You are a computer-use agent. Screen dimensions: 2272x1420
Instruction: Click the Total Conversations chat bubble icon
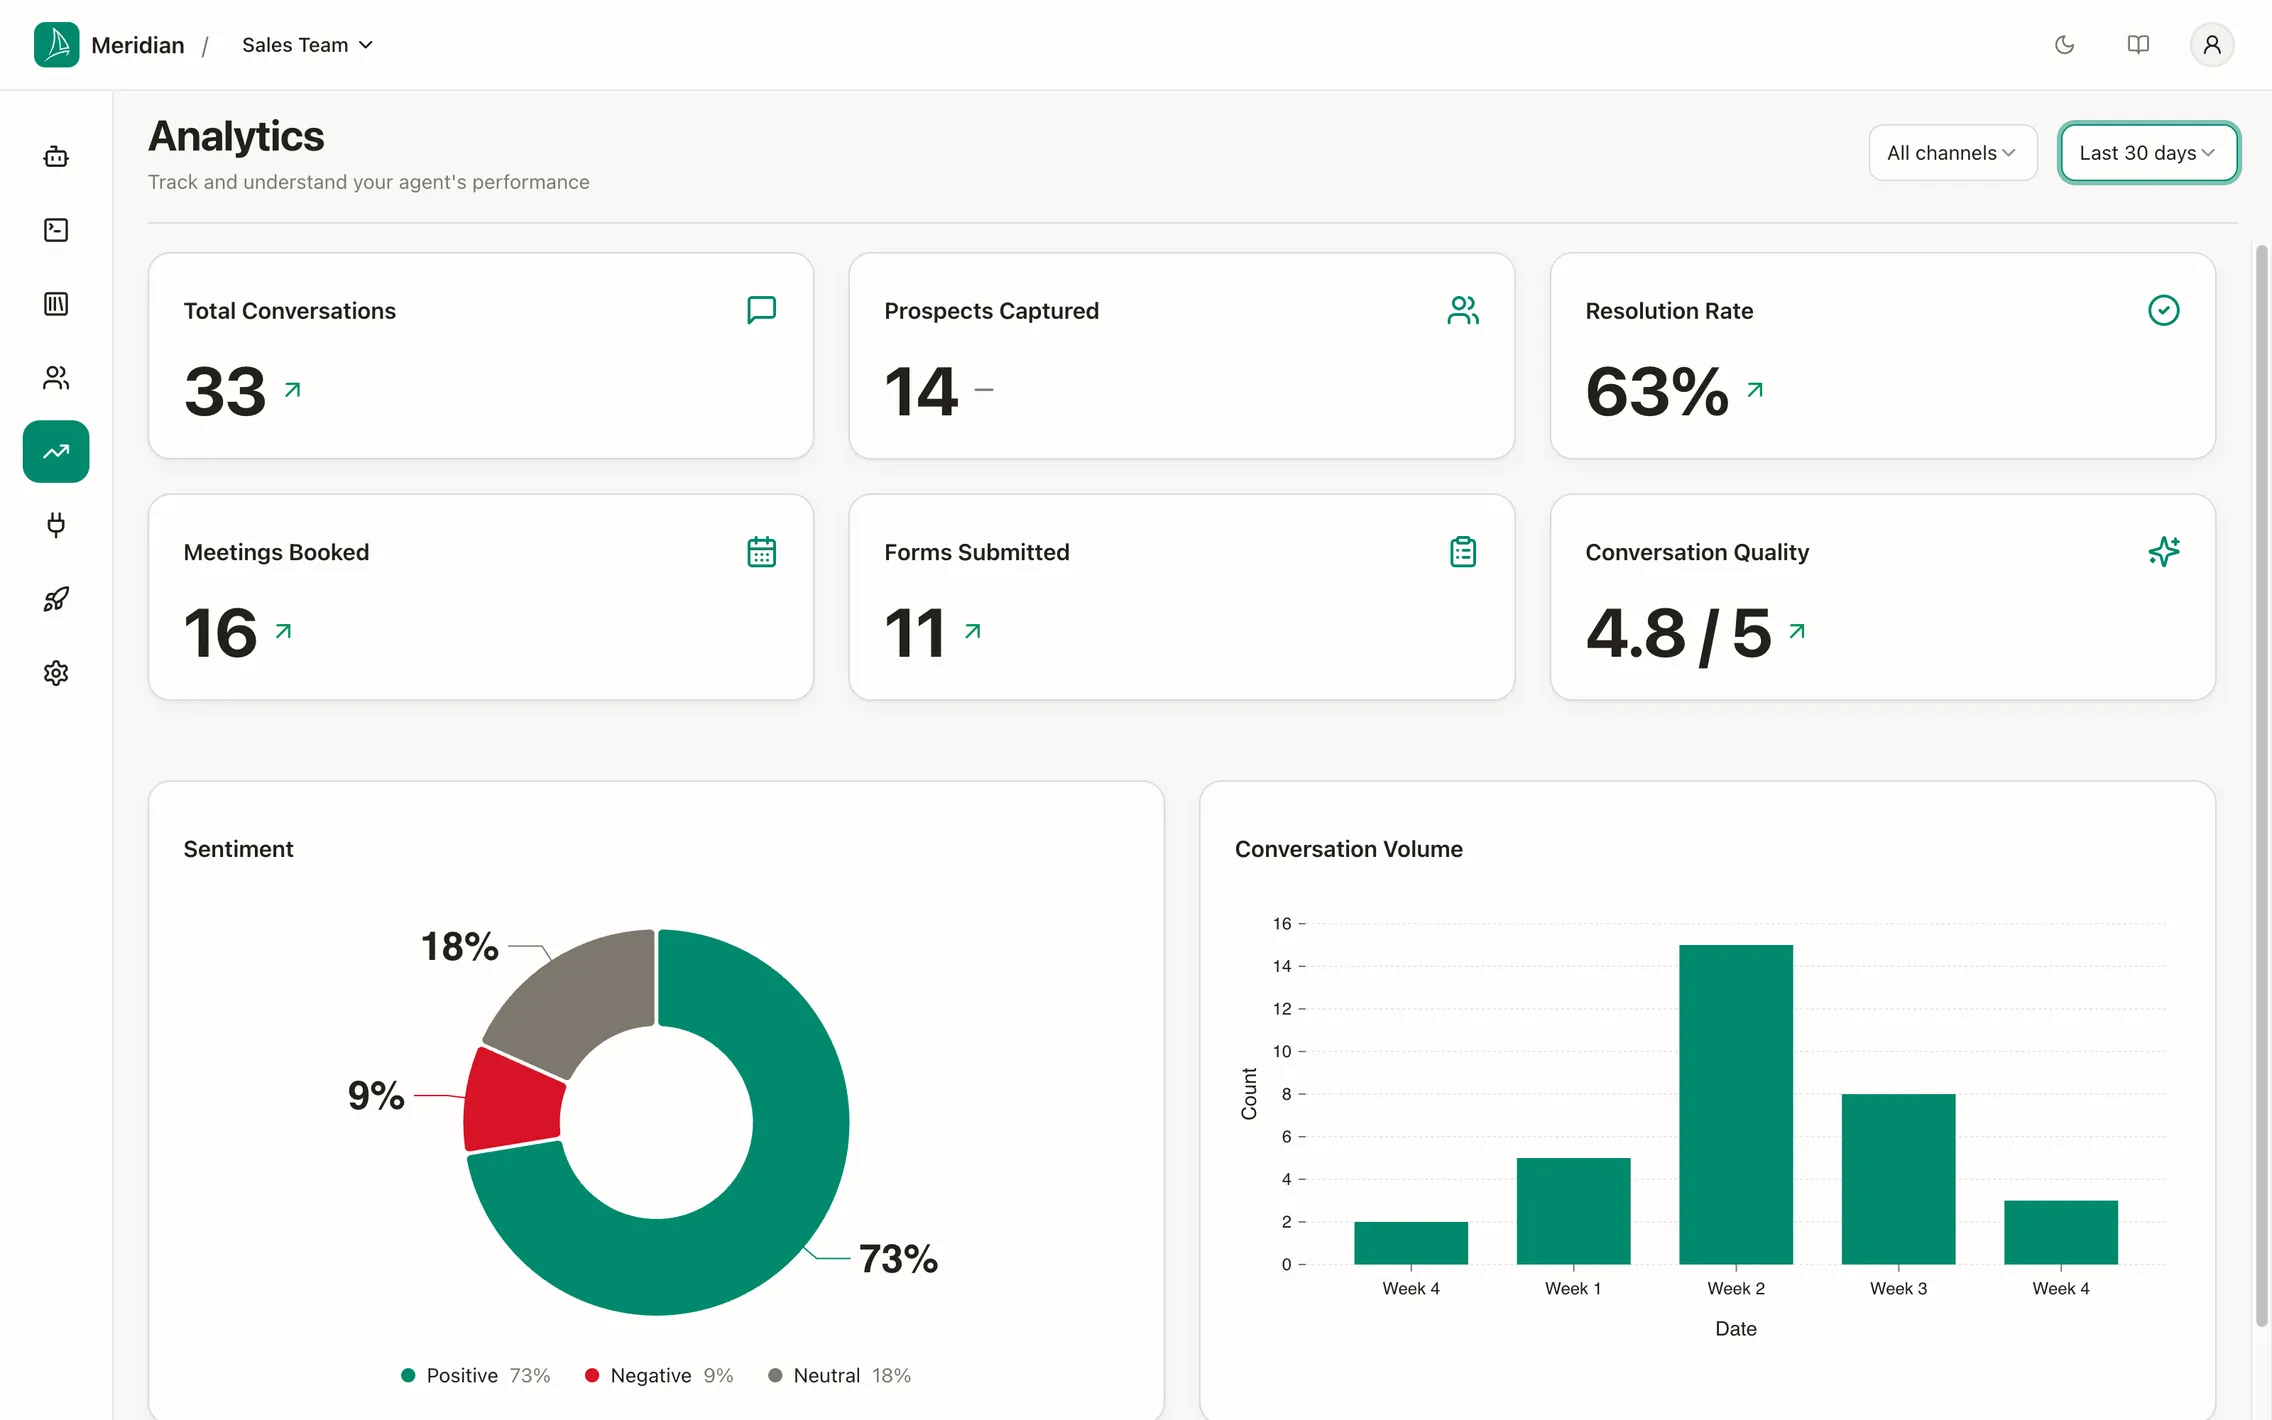coord(762,310)
